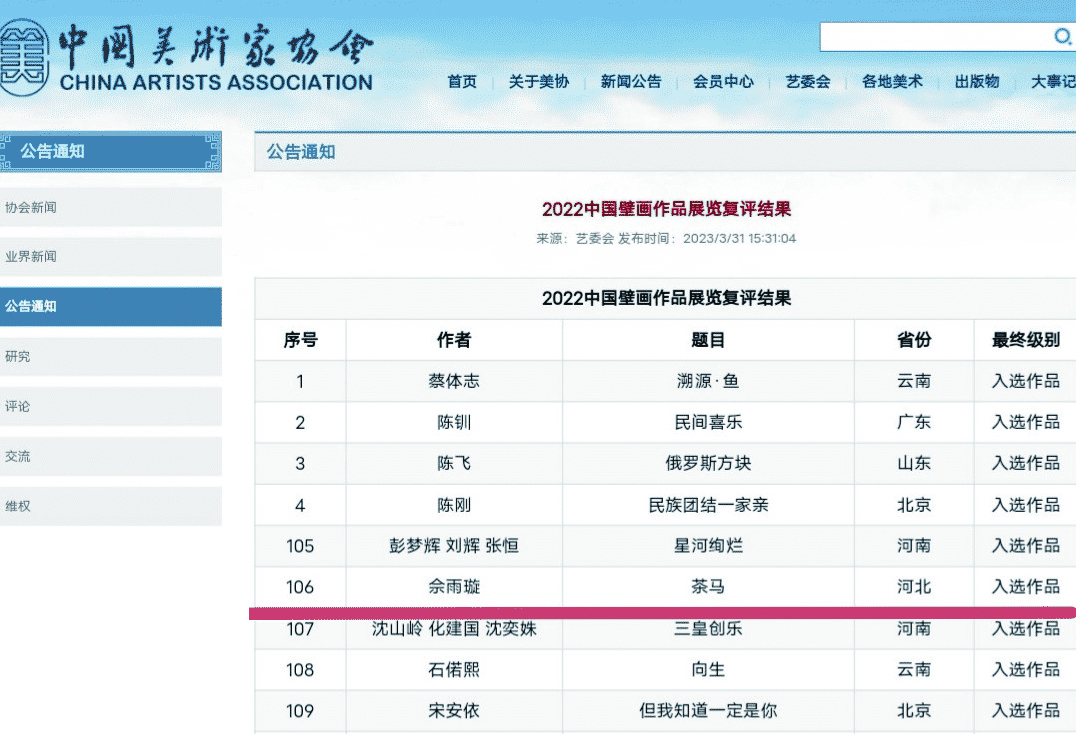1078x734 pixels.
Task: Click the 茶马 title cell in row 106
Action: [x=707, y=587]
